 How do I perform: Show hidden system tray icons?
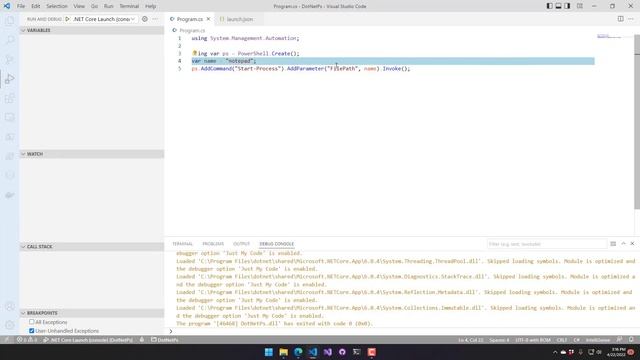(555, 352)
